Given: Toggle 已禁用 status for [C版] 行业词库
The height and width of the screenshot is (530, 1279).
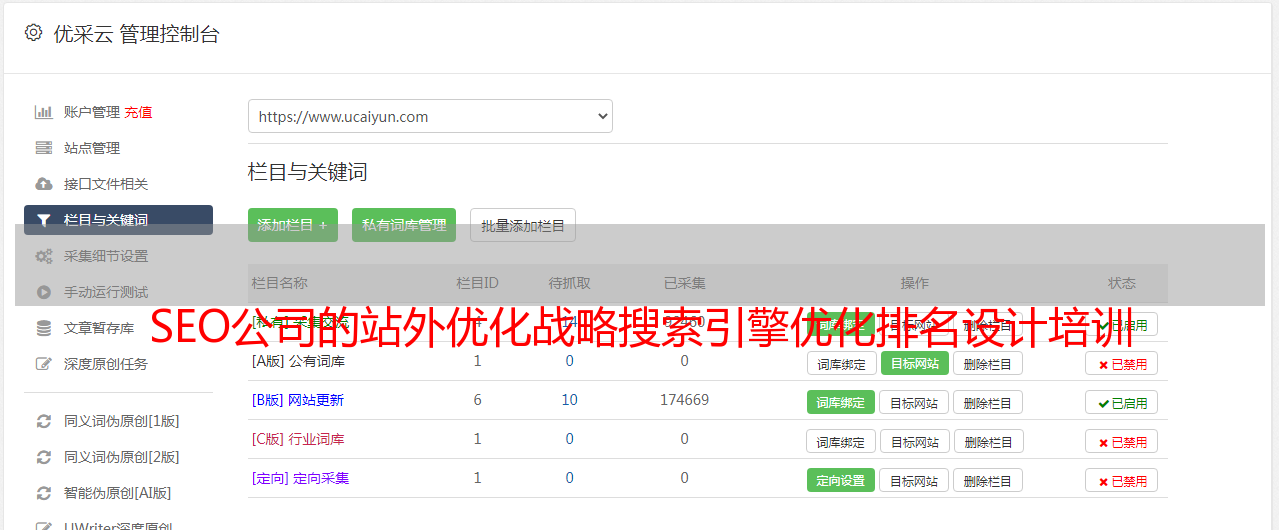Looking at the screenshot, I should (1122, 441).
